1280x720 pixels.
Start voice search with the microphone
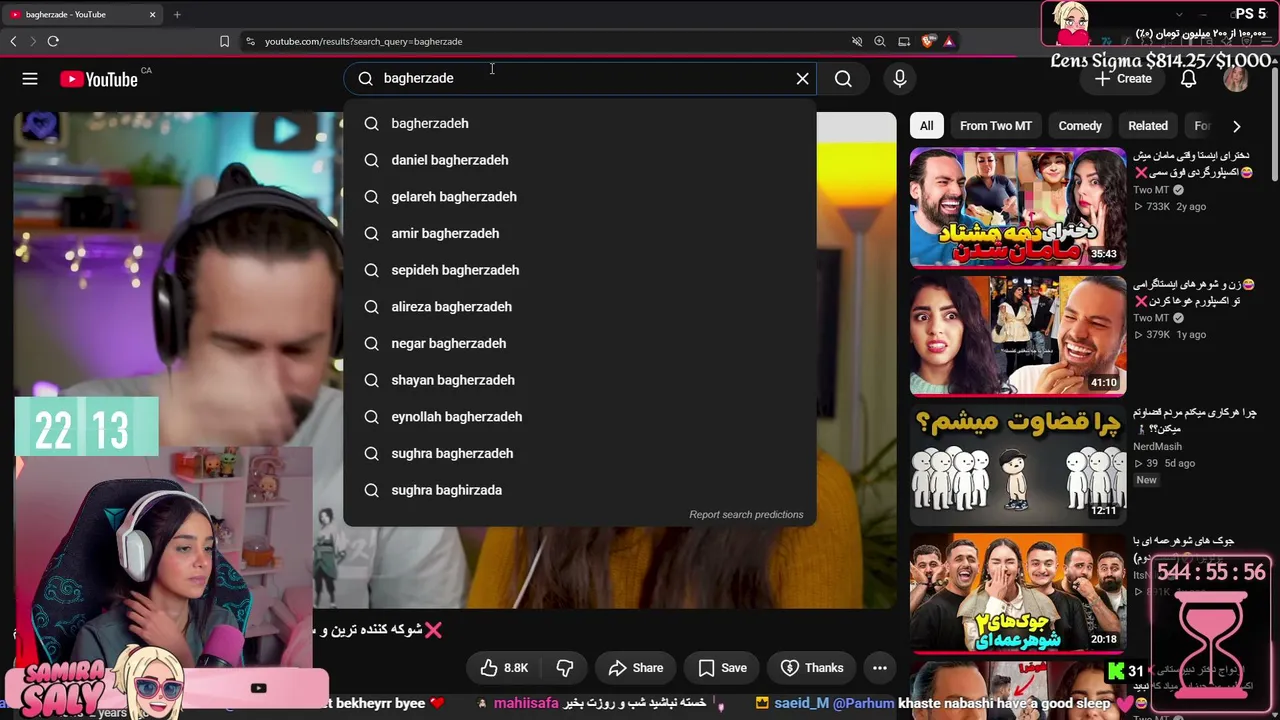click(x=900, y=78)
